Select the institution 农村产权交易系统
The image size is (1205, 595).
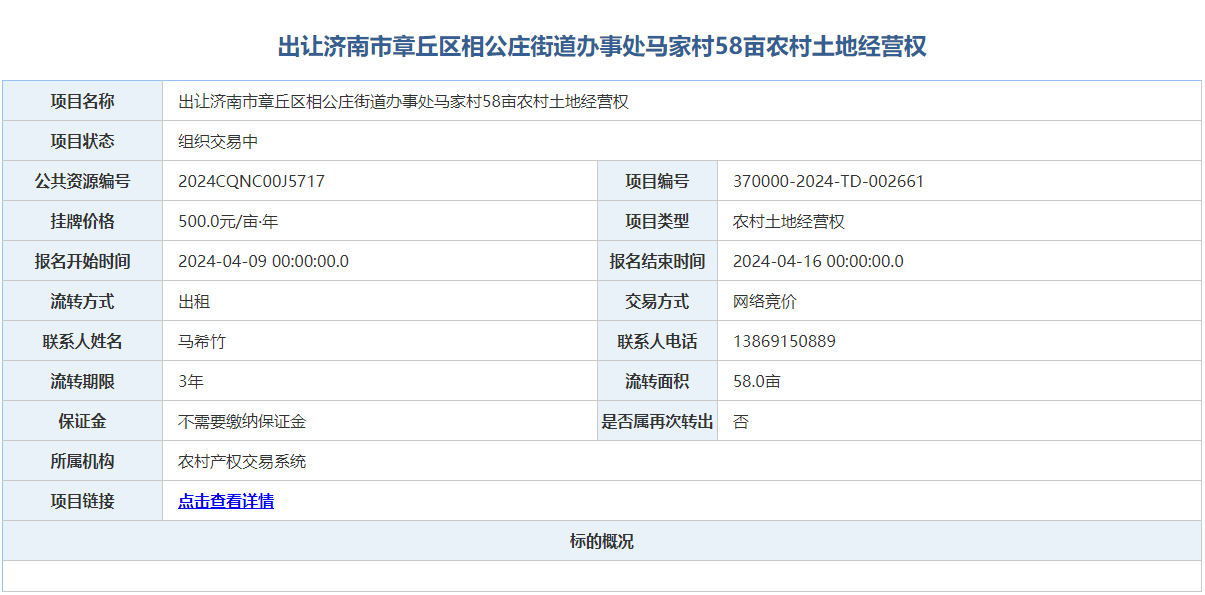coord(242,461)
